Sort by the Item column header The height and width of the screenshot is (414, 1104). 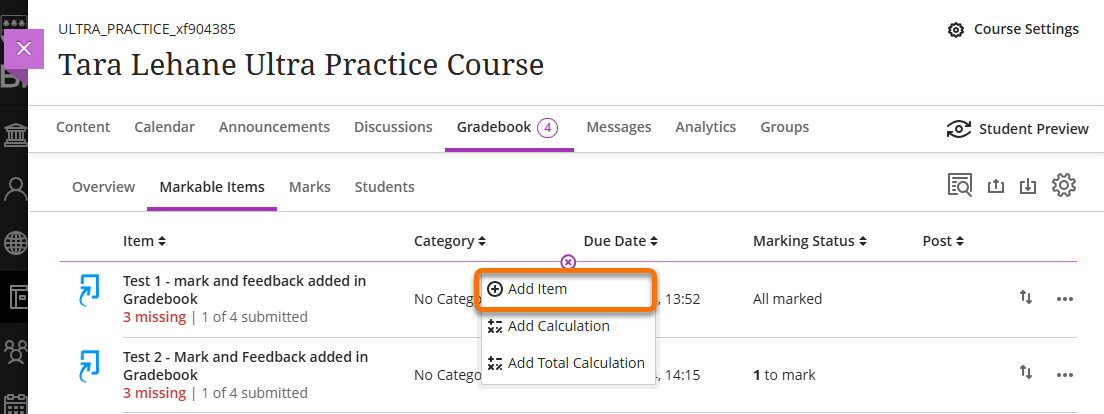pos(144,241)
